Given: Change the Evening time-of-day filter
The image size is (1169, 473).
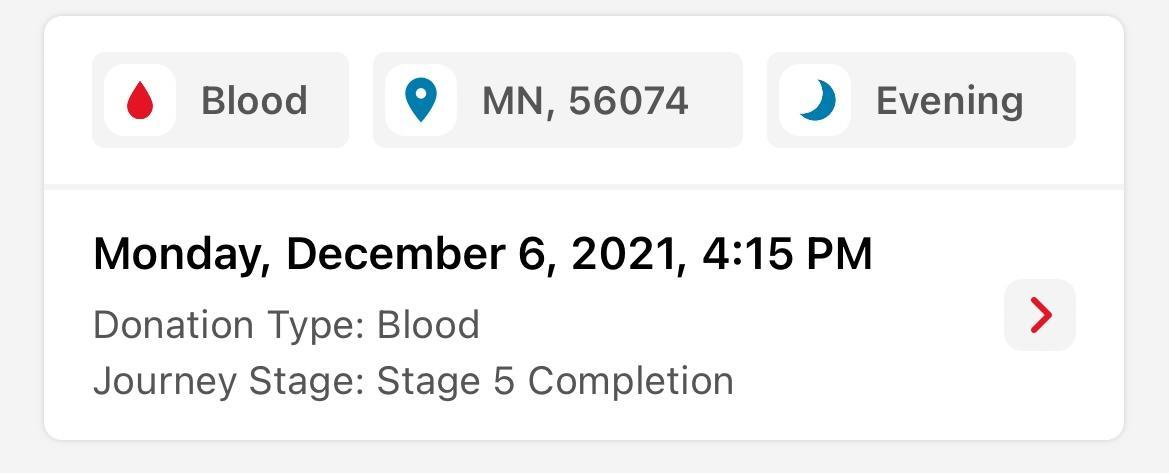Looking at the screenshot, I should (920, 101).
